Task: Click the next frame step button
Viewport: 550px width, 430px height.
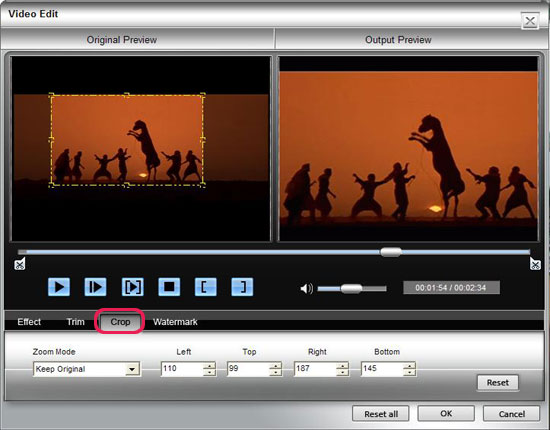Action: pos(95,287)
